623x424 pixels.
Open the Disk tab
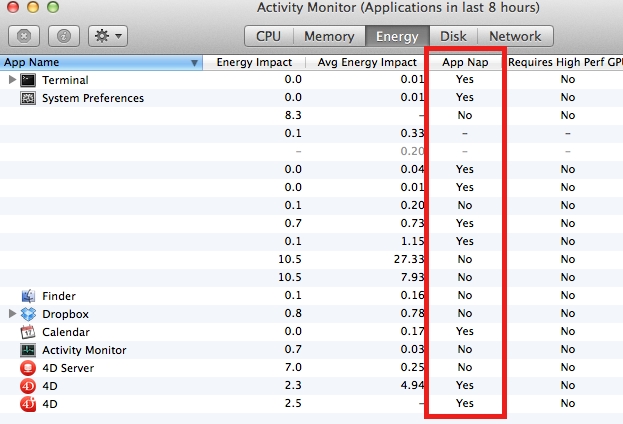pyautogui.click(x=454, y=36)
